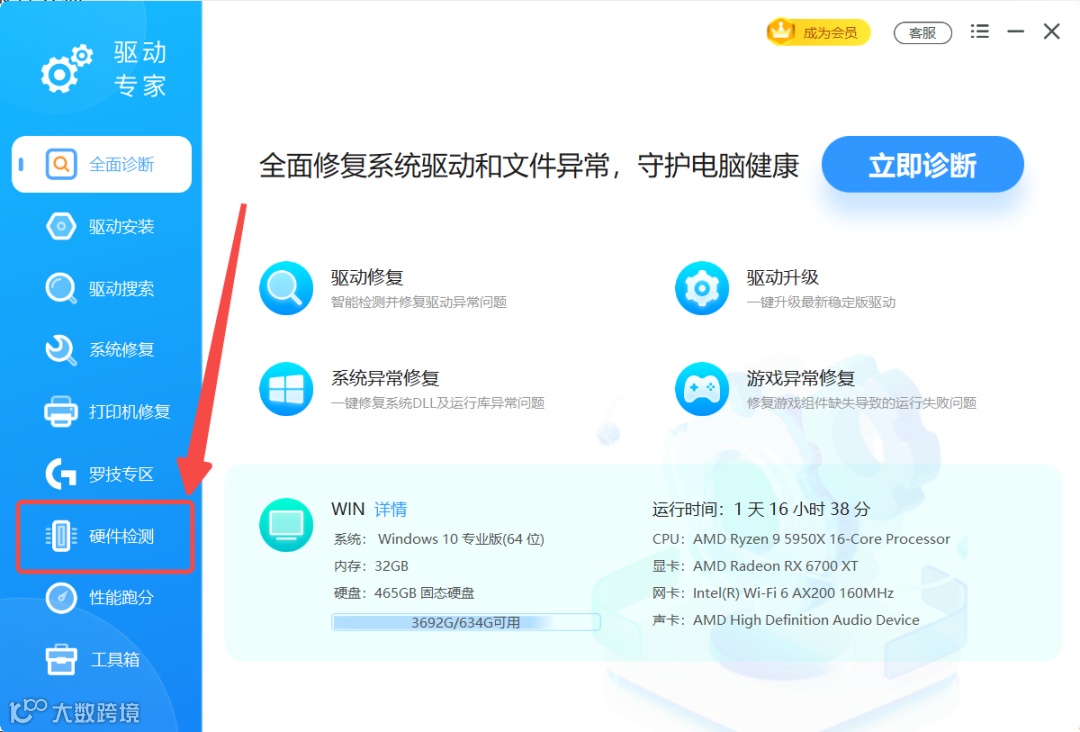
Task: Click the green computer monitor icon
Action: [286, 525]
